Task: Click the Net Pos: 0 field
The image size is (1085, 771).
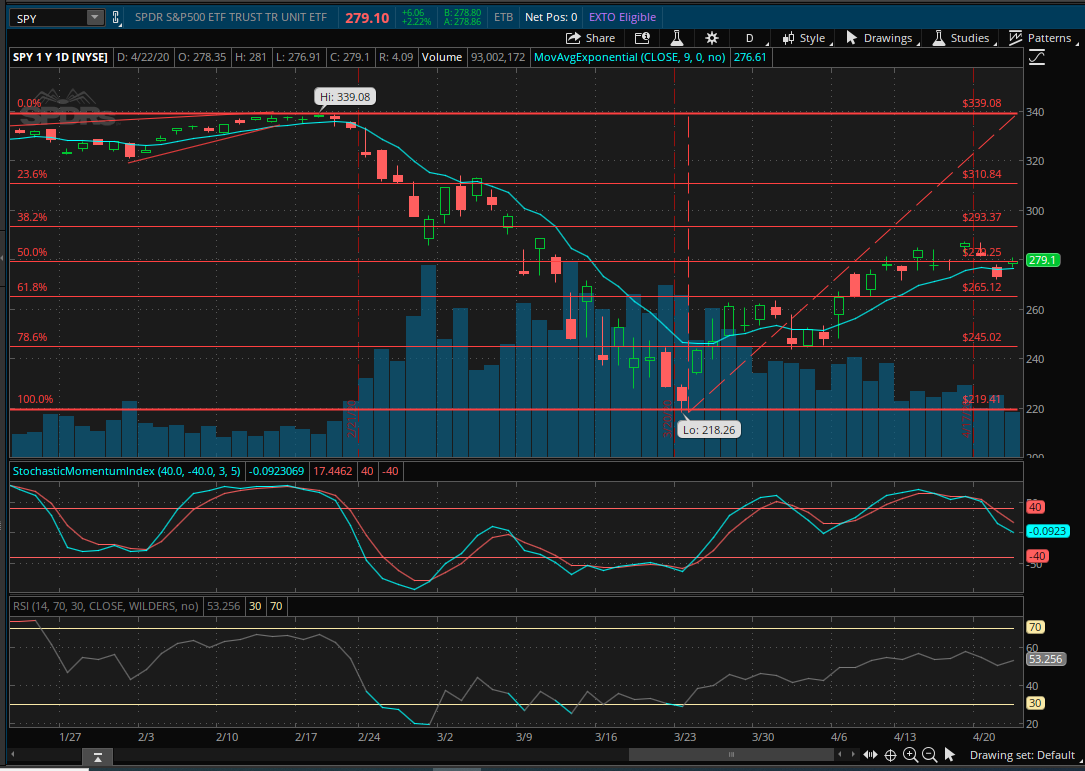Action: click(551, 17)
